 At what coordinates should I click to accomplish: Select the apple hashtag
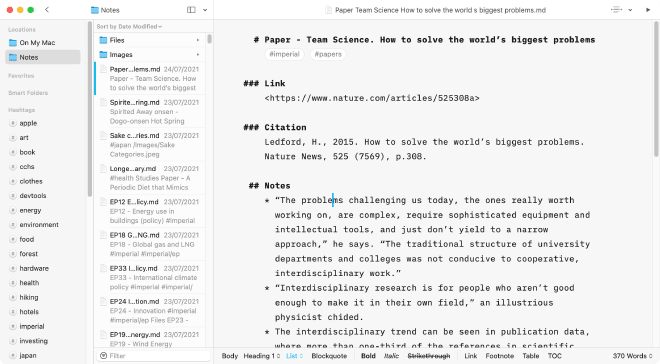click(28, 123)
